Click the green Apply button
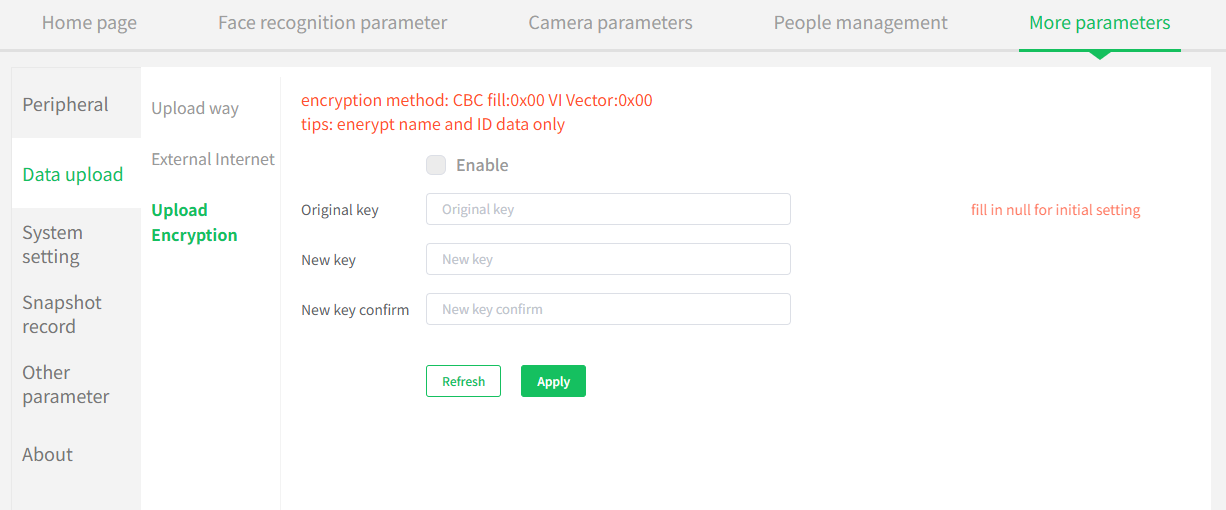 pyautogui.click(x=553, y=381)
